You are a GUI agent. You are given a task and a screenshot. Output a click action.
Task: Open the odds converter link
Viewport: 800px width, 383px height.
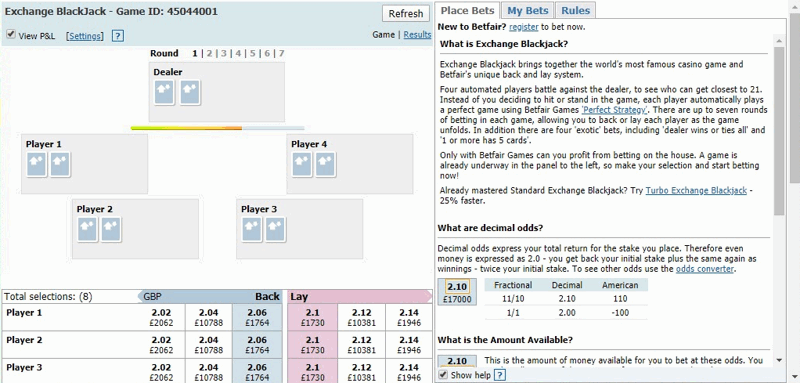click(x=705, y=269)
